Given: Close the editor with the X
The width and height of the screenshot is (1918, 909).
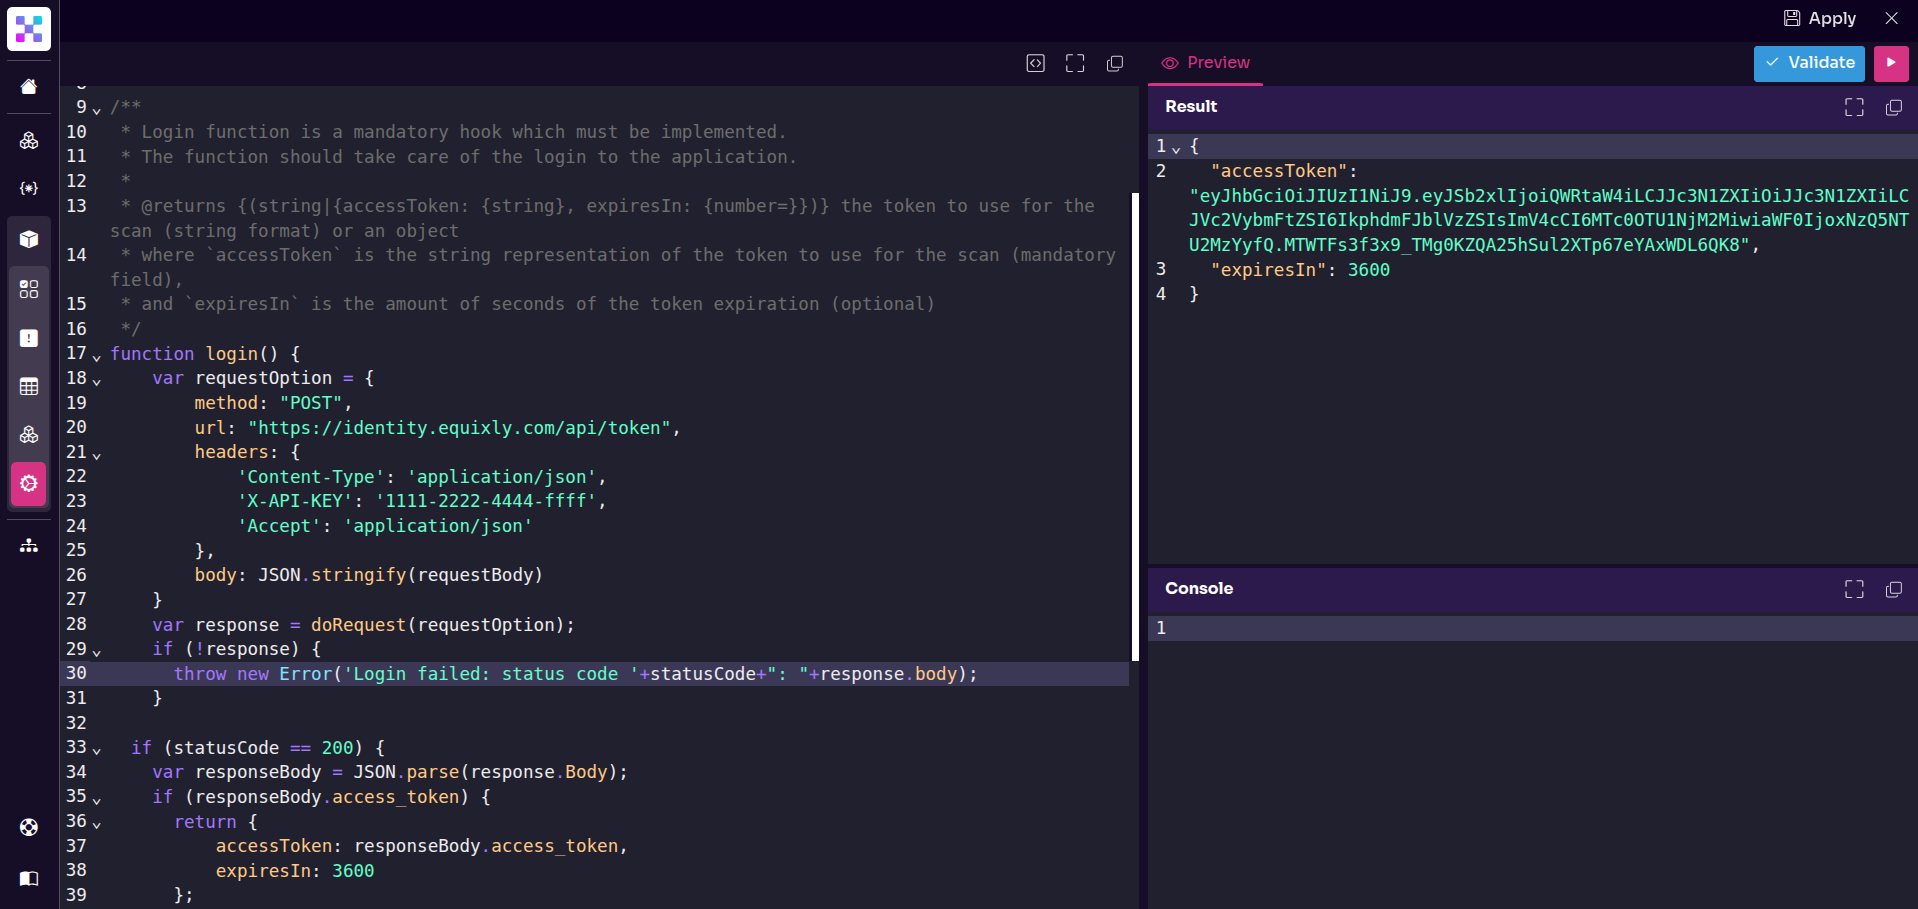Looking at the screenshot, I should tap(1891, 18).
